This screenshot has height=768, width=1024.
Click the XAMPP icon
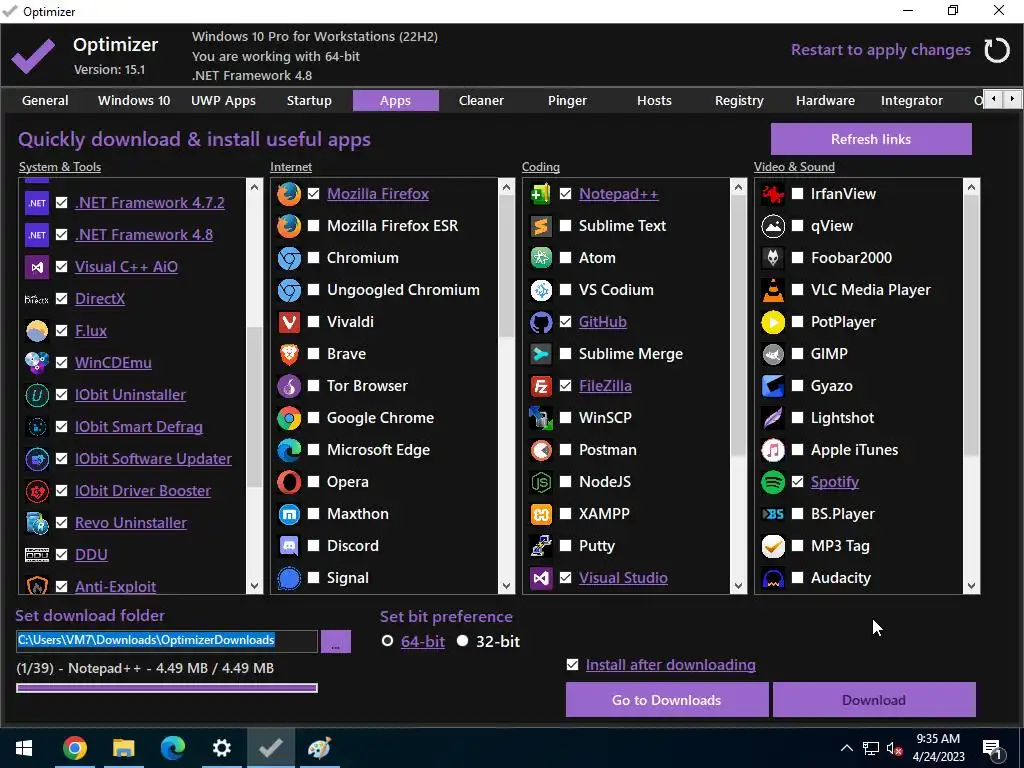click(x=541, y=514)
